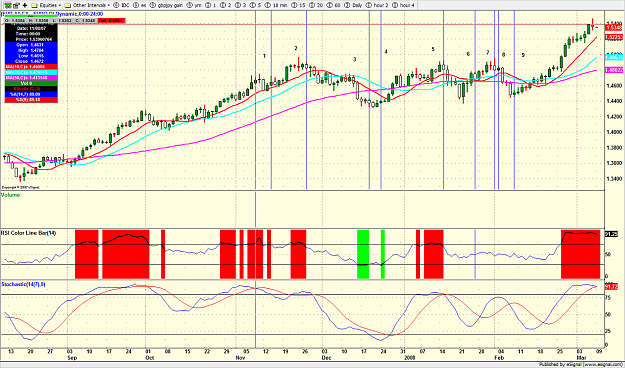Click the crosshair plus tool icon
This screenshot has height=368, width=625.
click(25, 6)
